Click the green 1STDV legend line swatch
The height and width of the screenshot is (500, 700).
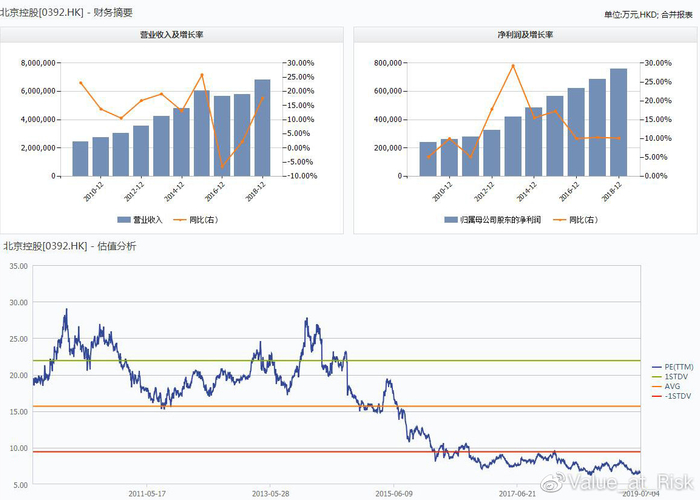coord(657,377)
